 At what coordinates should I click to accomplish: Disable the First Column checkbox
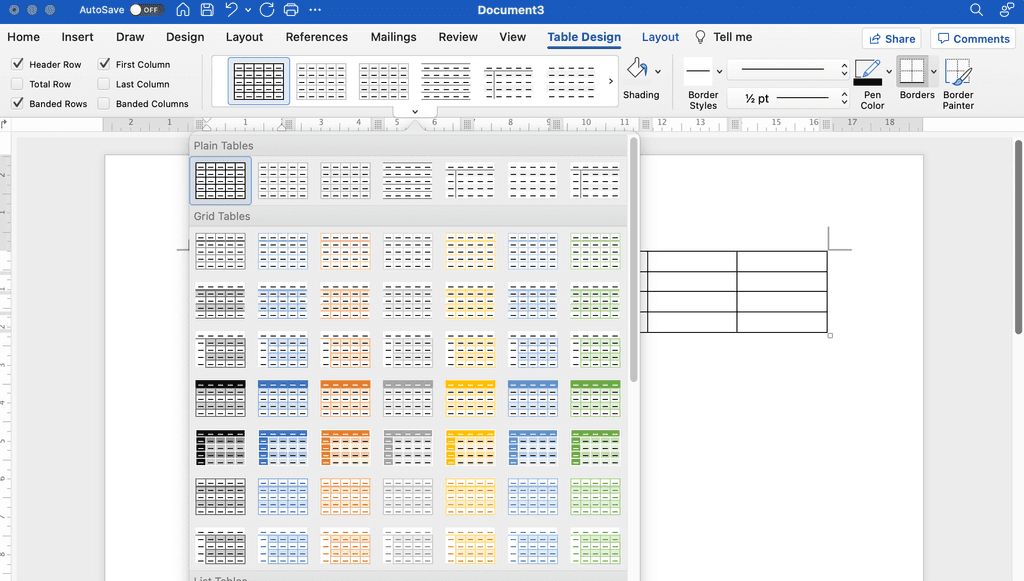103,64
